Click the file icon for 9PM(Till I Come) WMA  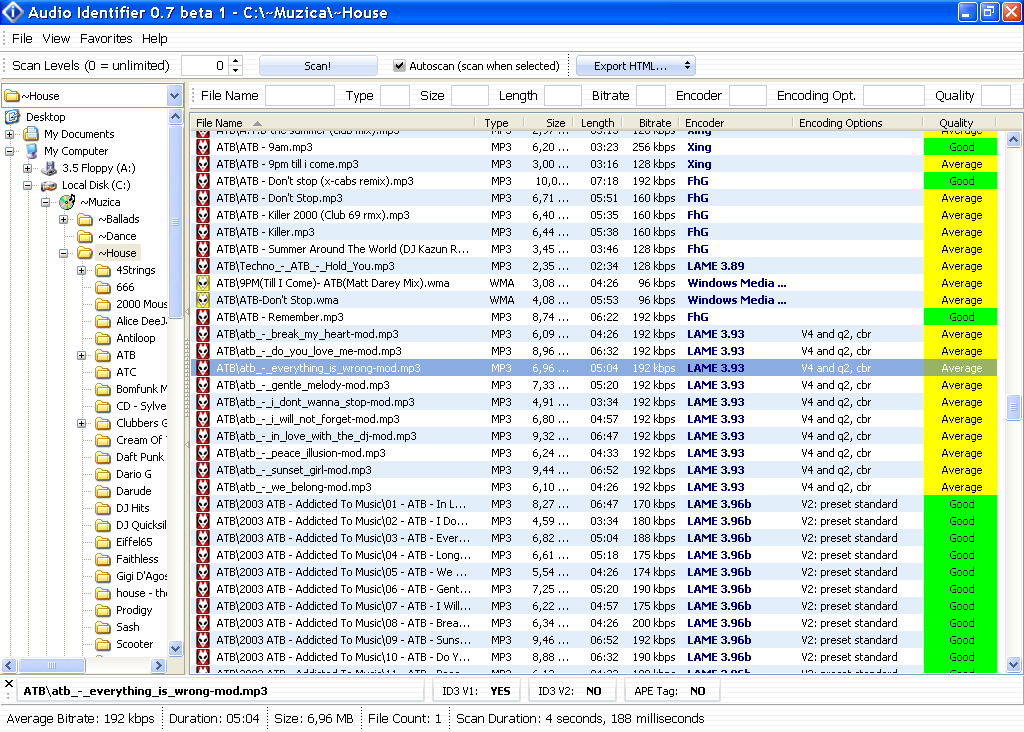[203, 283]
